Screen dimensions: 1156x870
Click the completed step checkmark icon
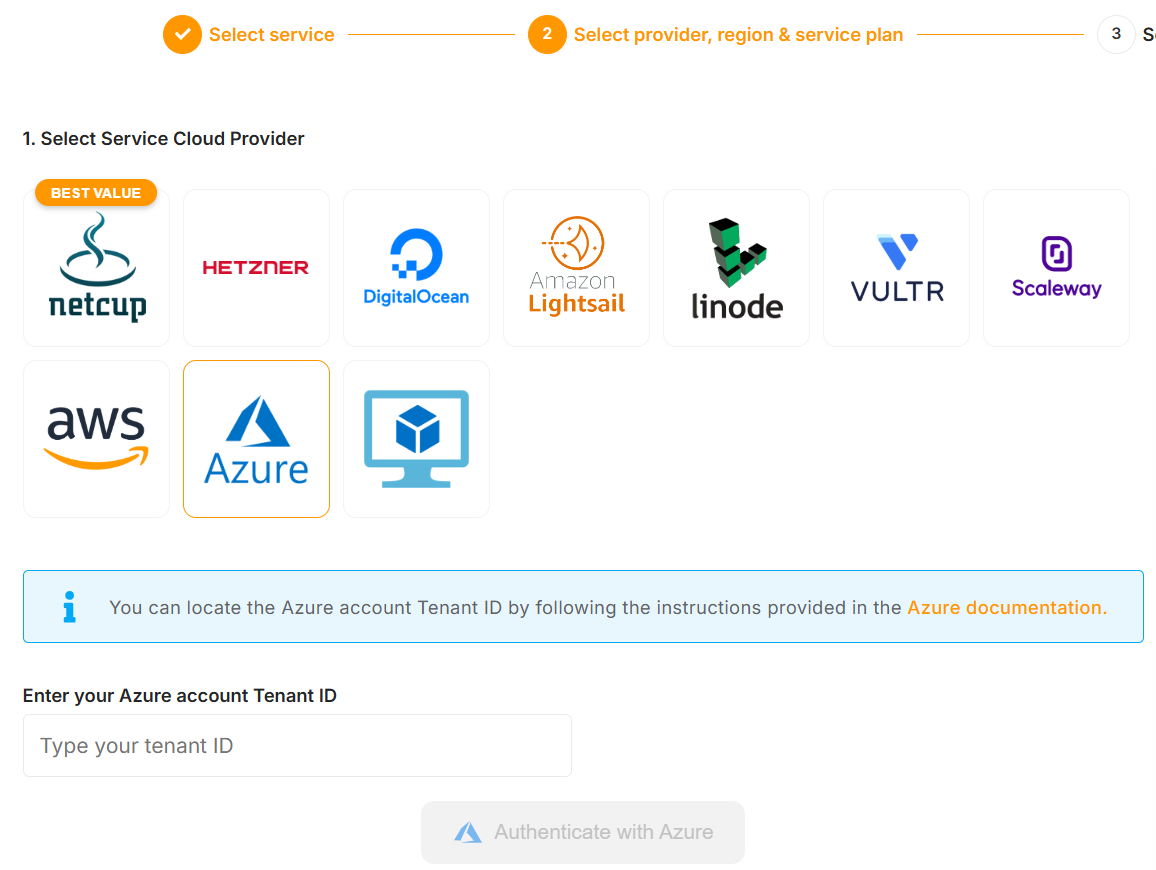tap(182, 35)
